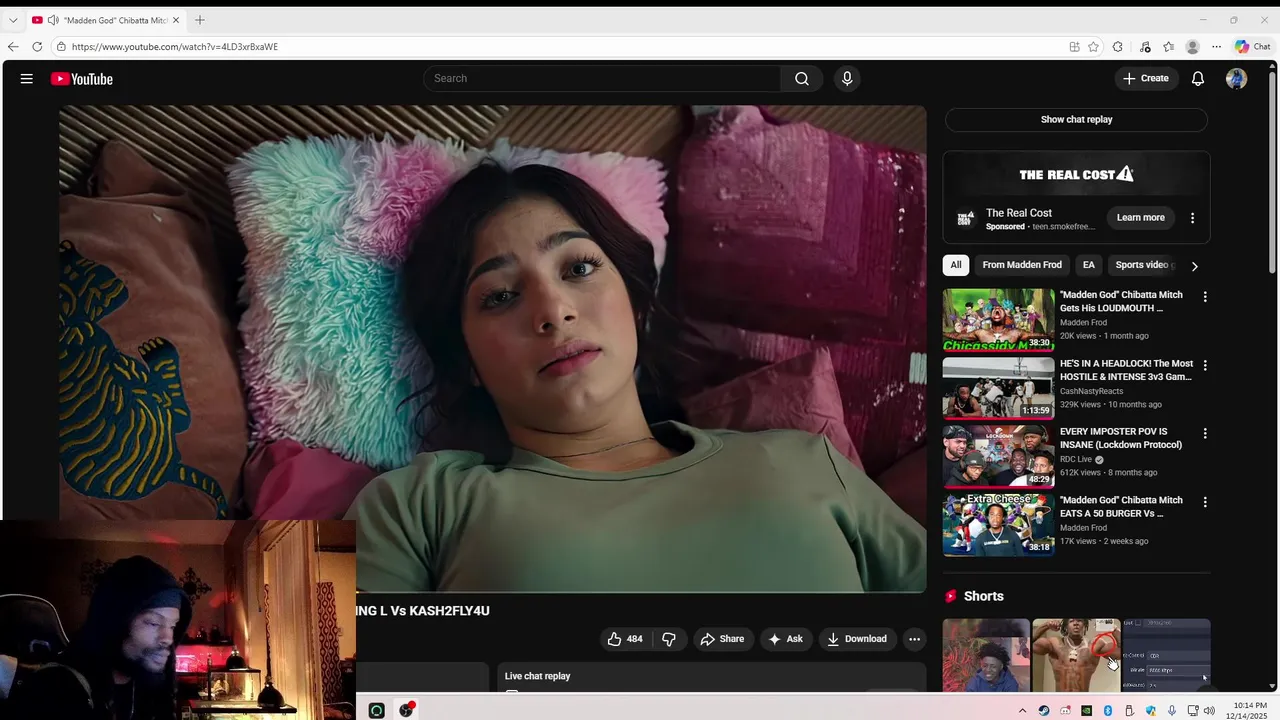Image resolution: width=1280 pixels, height=720 pixels.
Task: Switch to the 'Madden God' browser tab
Action: click(x=105, y=20)
